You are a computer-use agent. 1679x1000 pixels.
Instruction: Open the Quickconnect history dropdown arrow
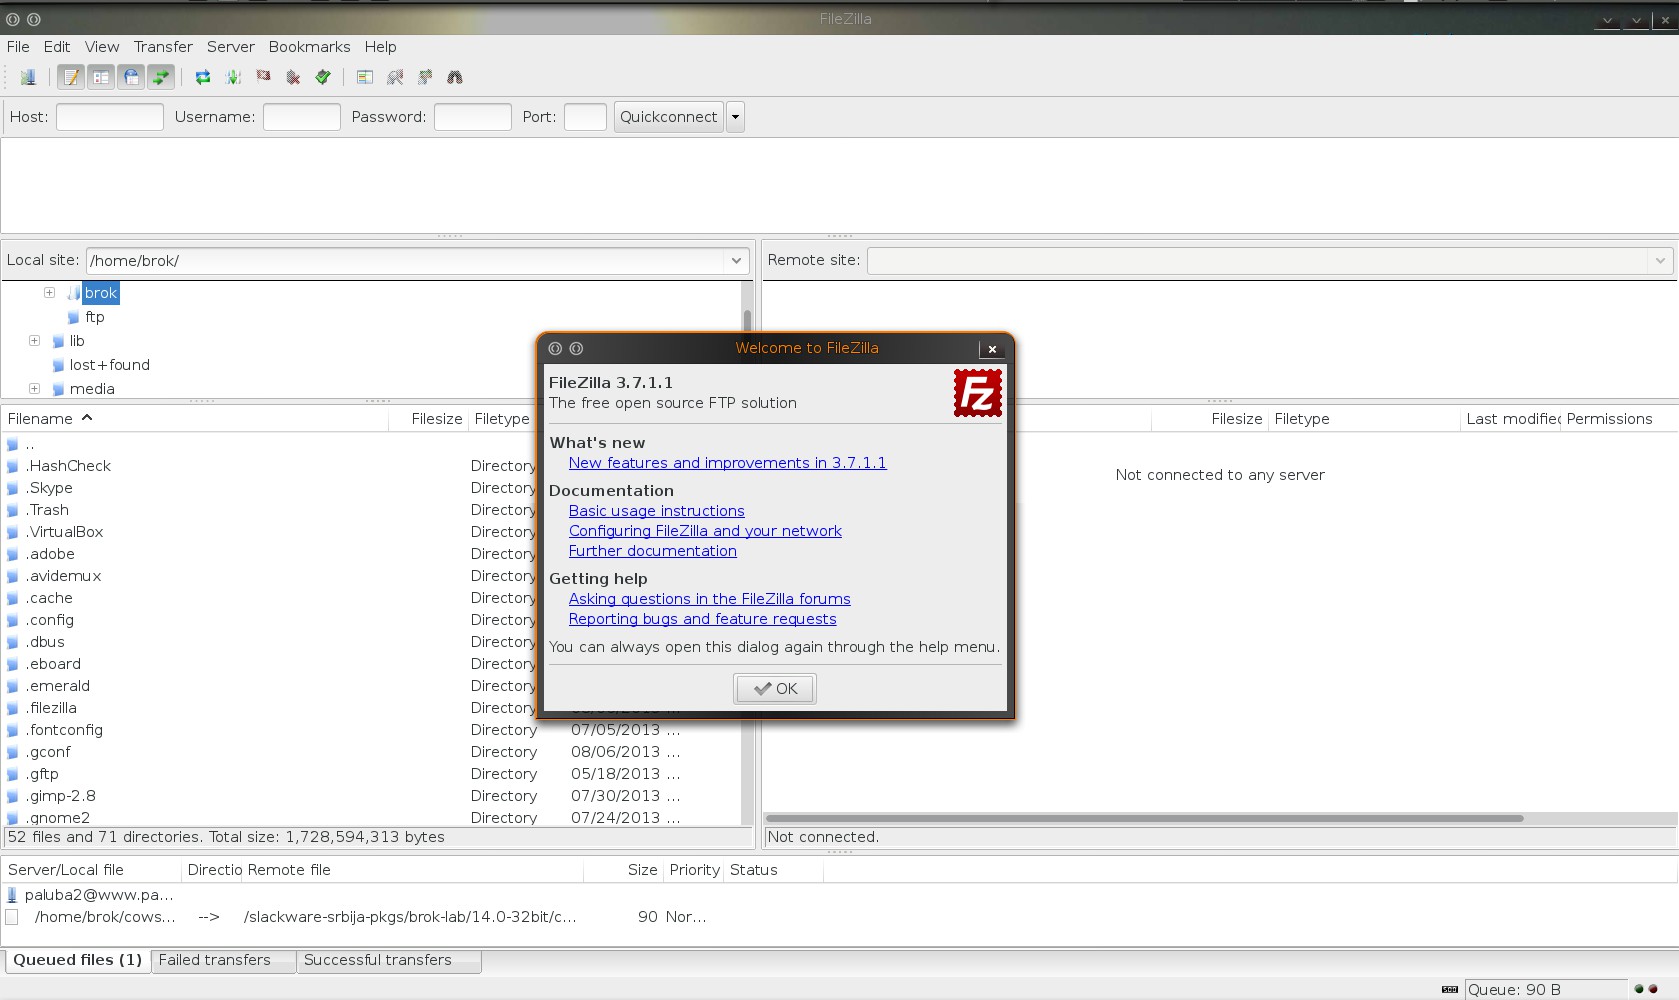[x=735, y=117]
